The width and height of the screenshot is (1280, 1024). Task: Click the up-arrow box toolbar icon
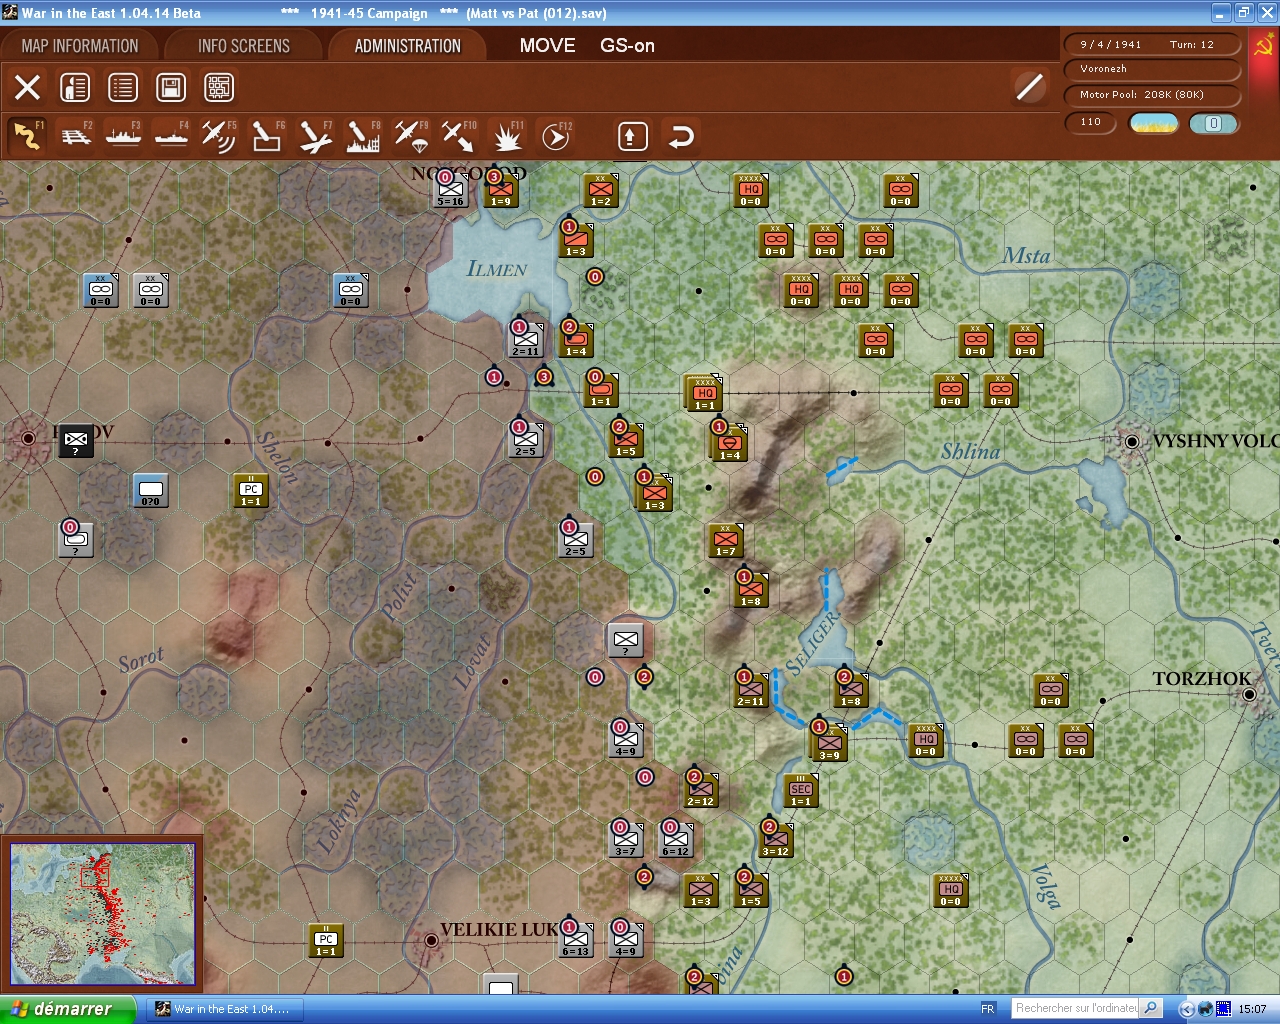[x=632, y=136]
